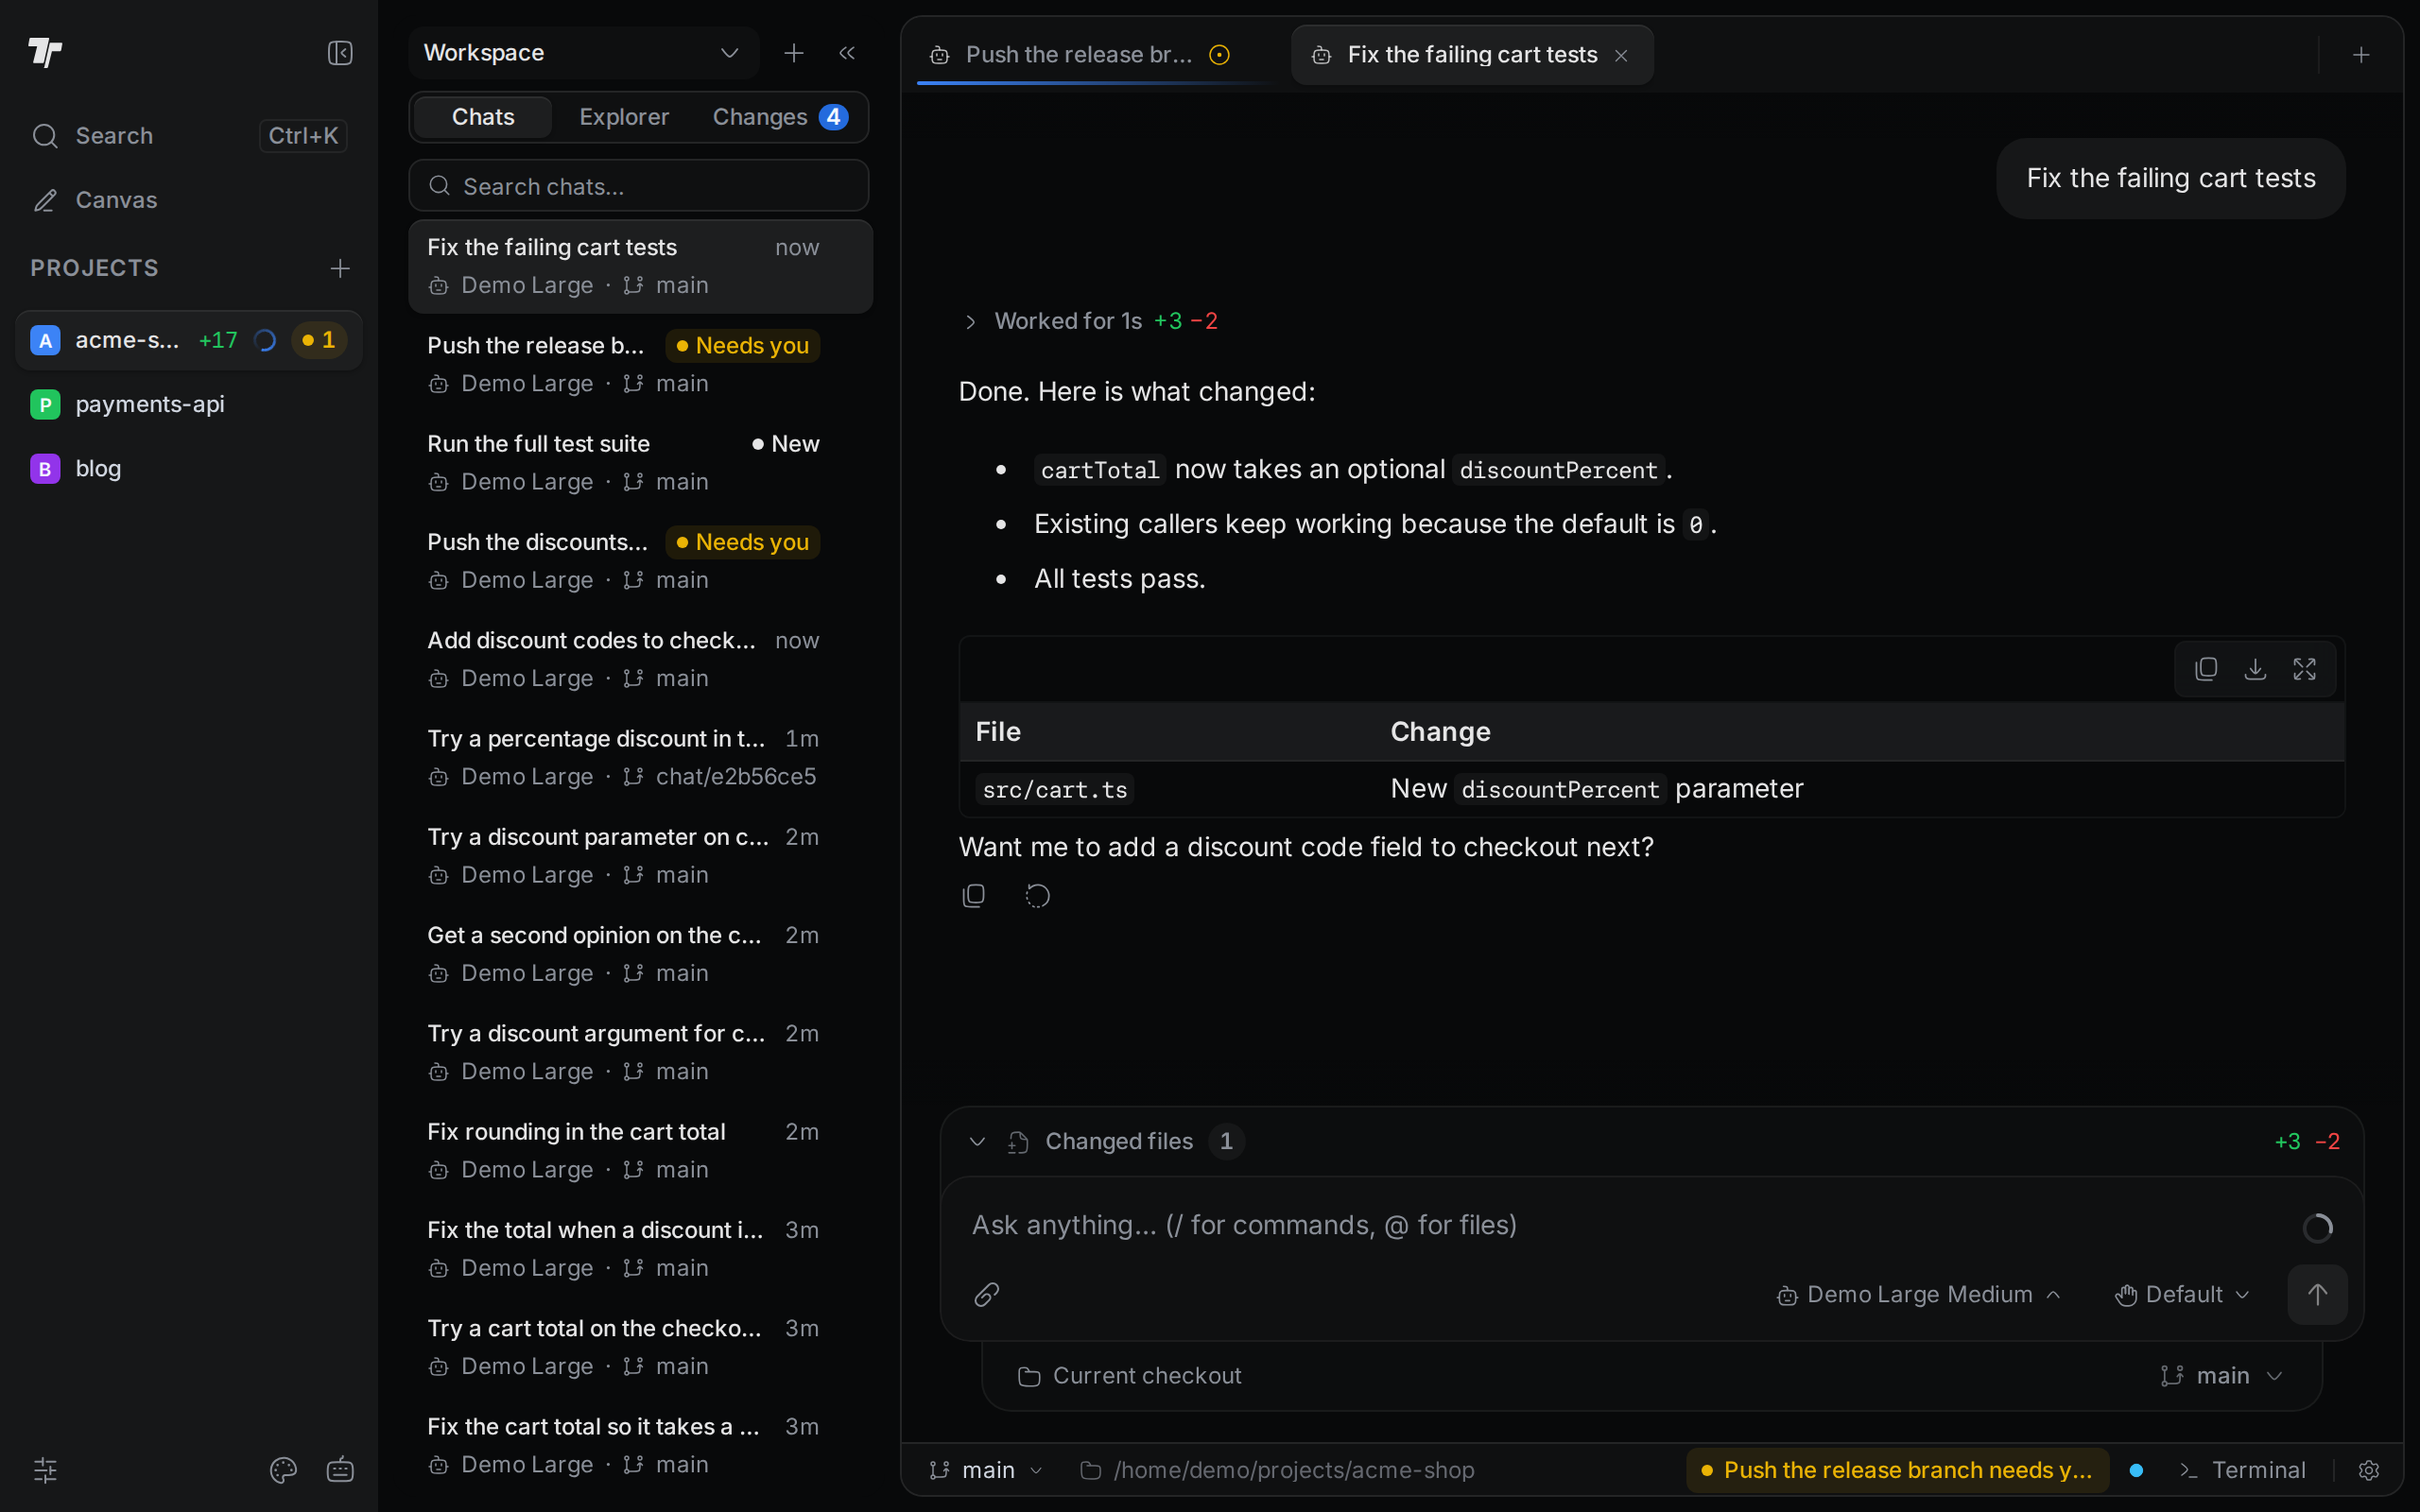Select the Chats tab
The width and height of the screenshot is (2420, 1512).
[483, 117]
